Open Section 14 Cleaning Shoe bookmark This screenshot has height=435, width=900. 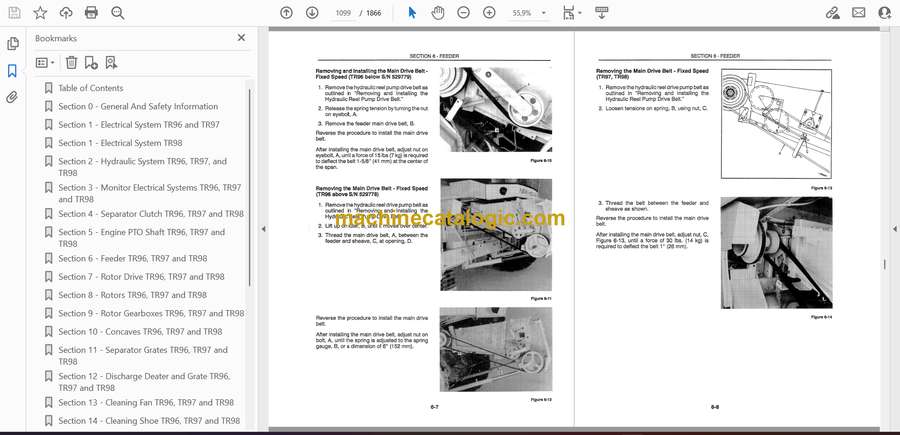click(x=149, y=421)
